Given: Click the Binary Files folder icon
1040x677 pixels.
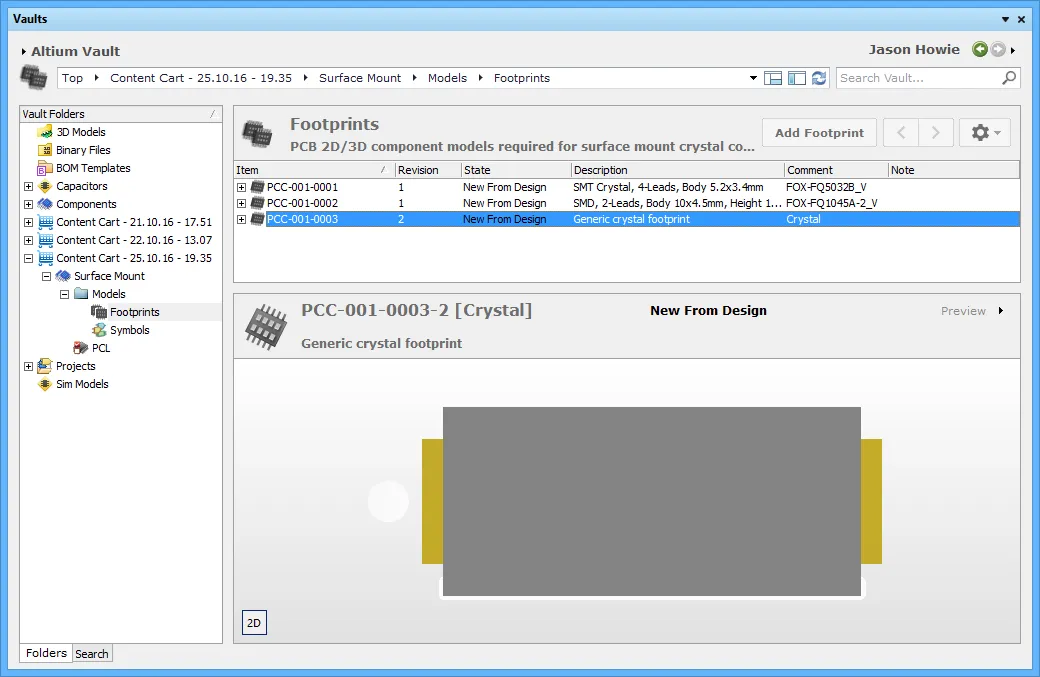Looking at the screenshot, I should tap(45, 150).
